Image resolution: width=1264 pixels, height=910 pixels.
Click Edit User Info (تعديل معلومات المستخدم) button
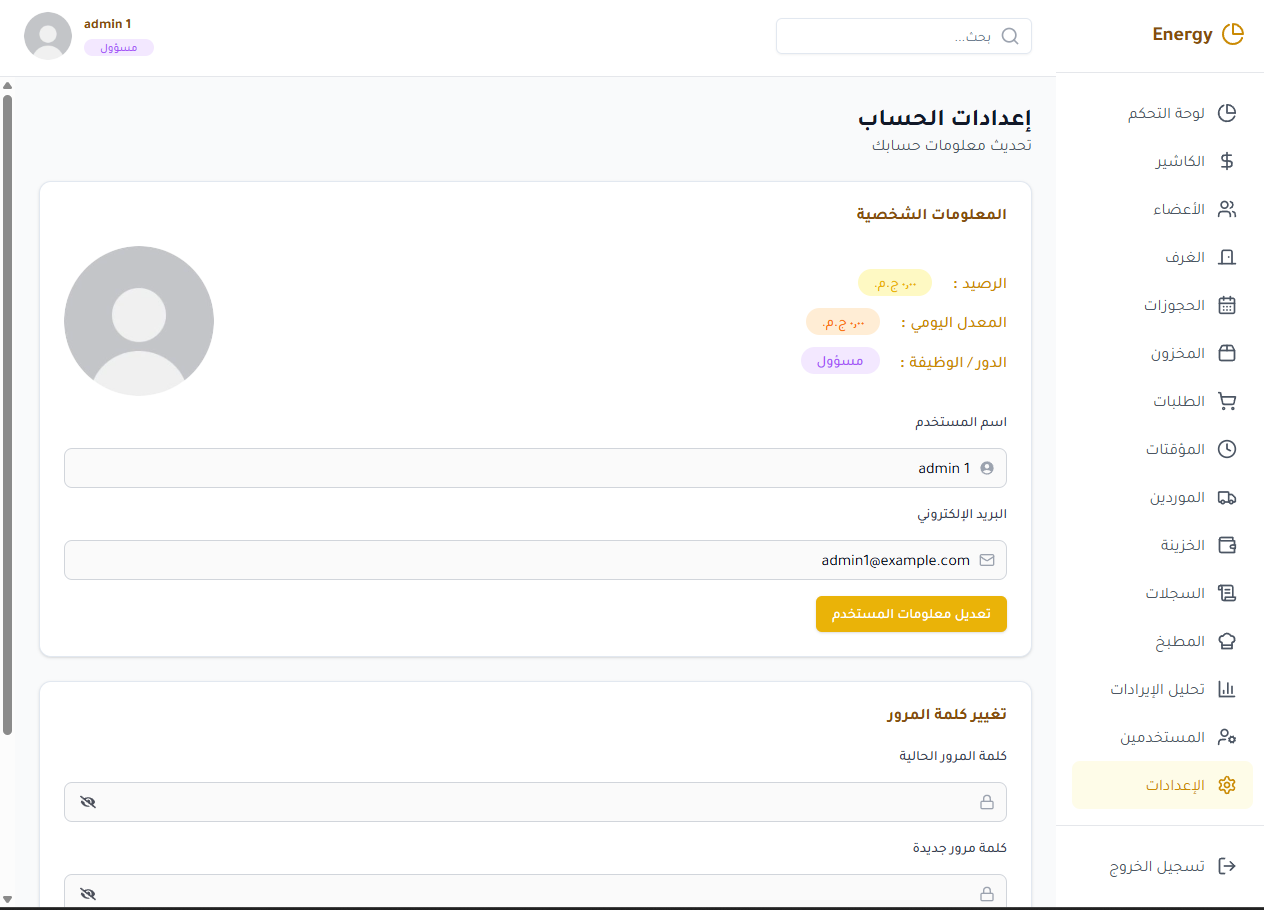tap(911, 614)
